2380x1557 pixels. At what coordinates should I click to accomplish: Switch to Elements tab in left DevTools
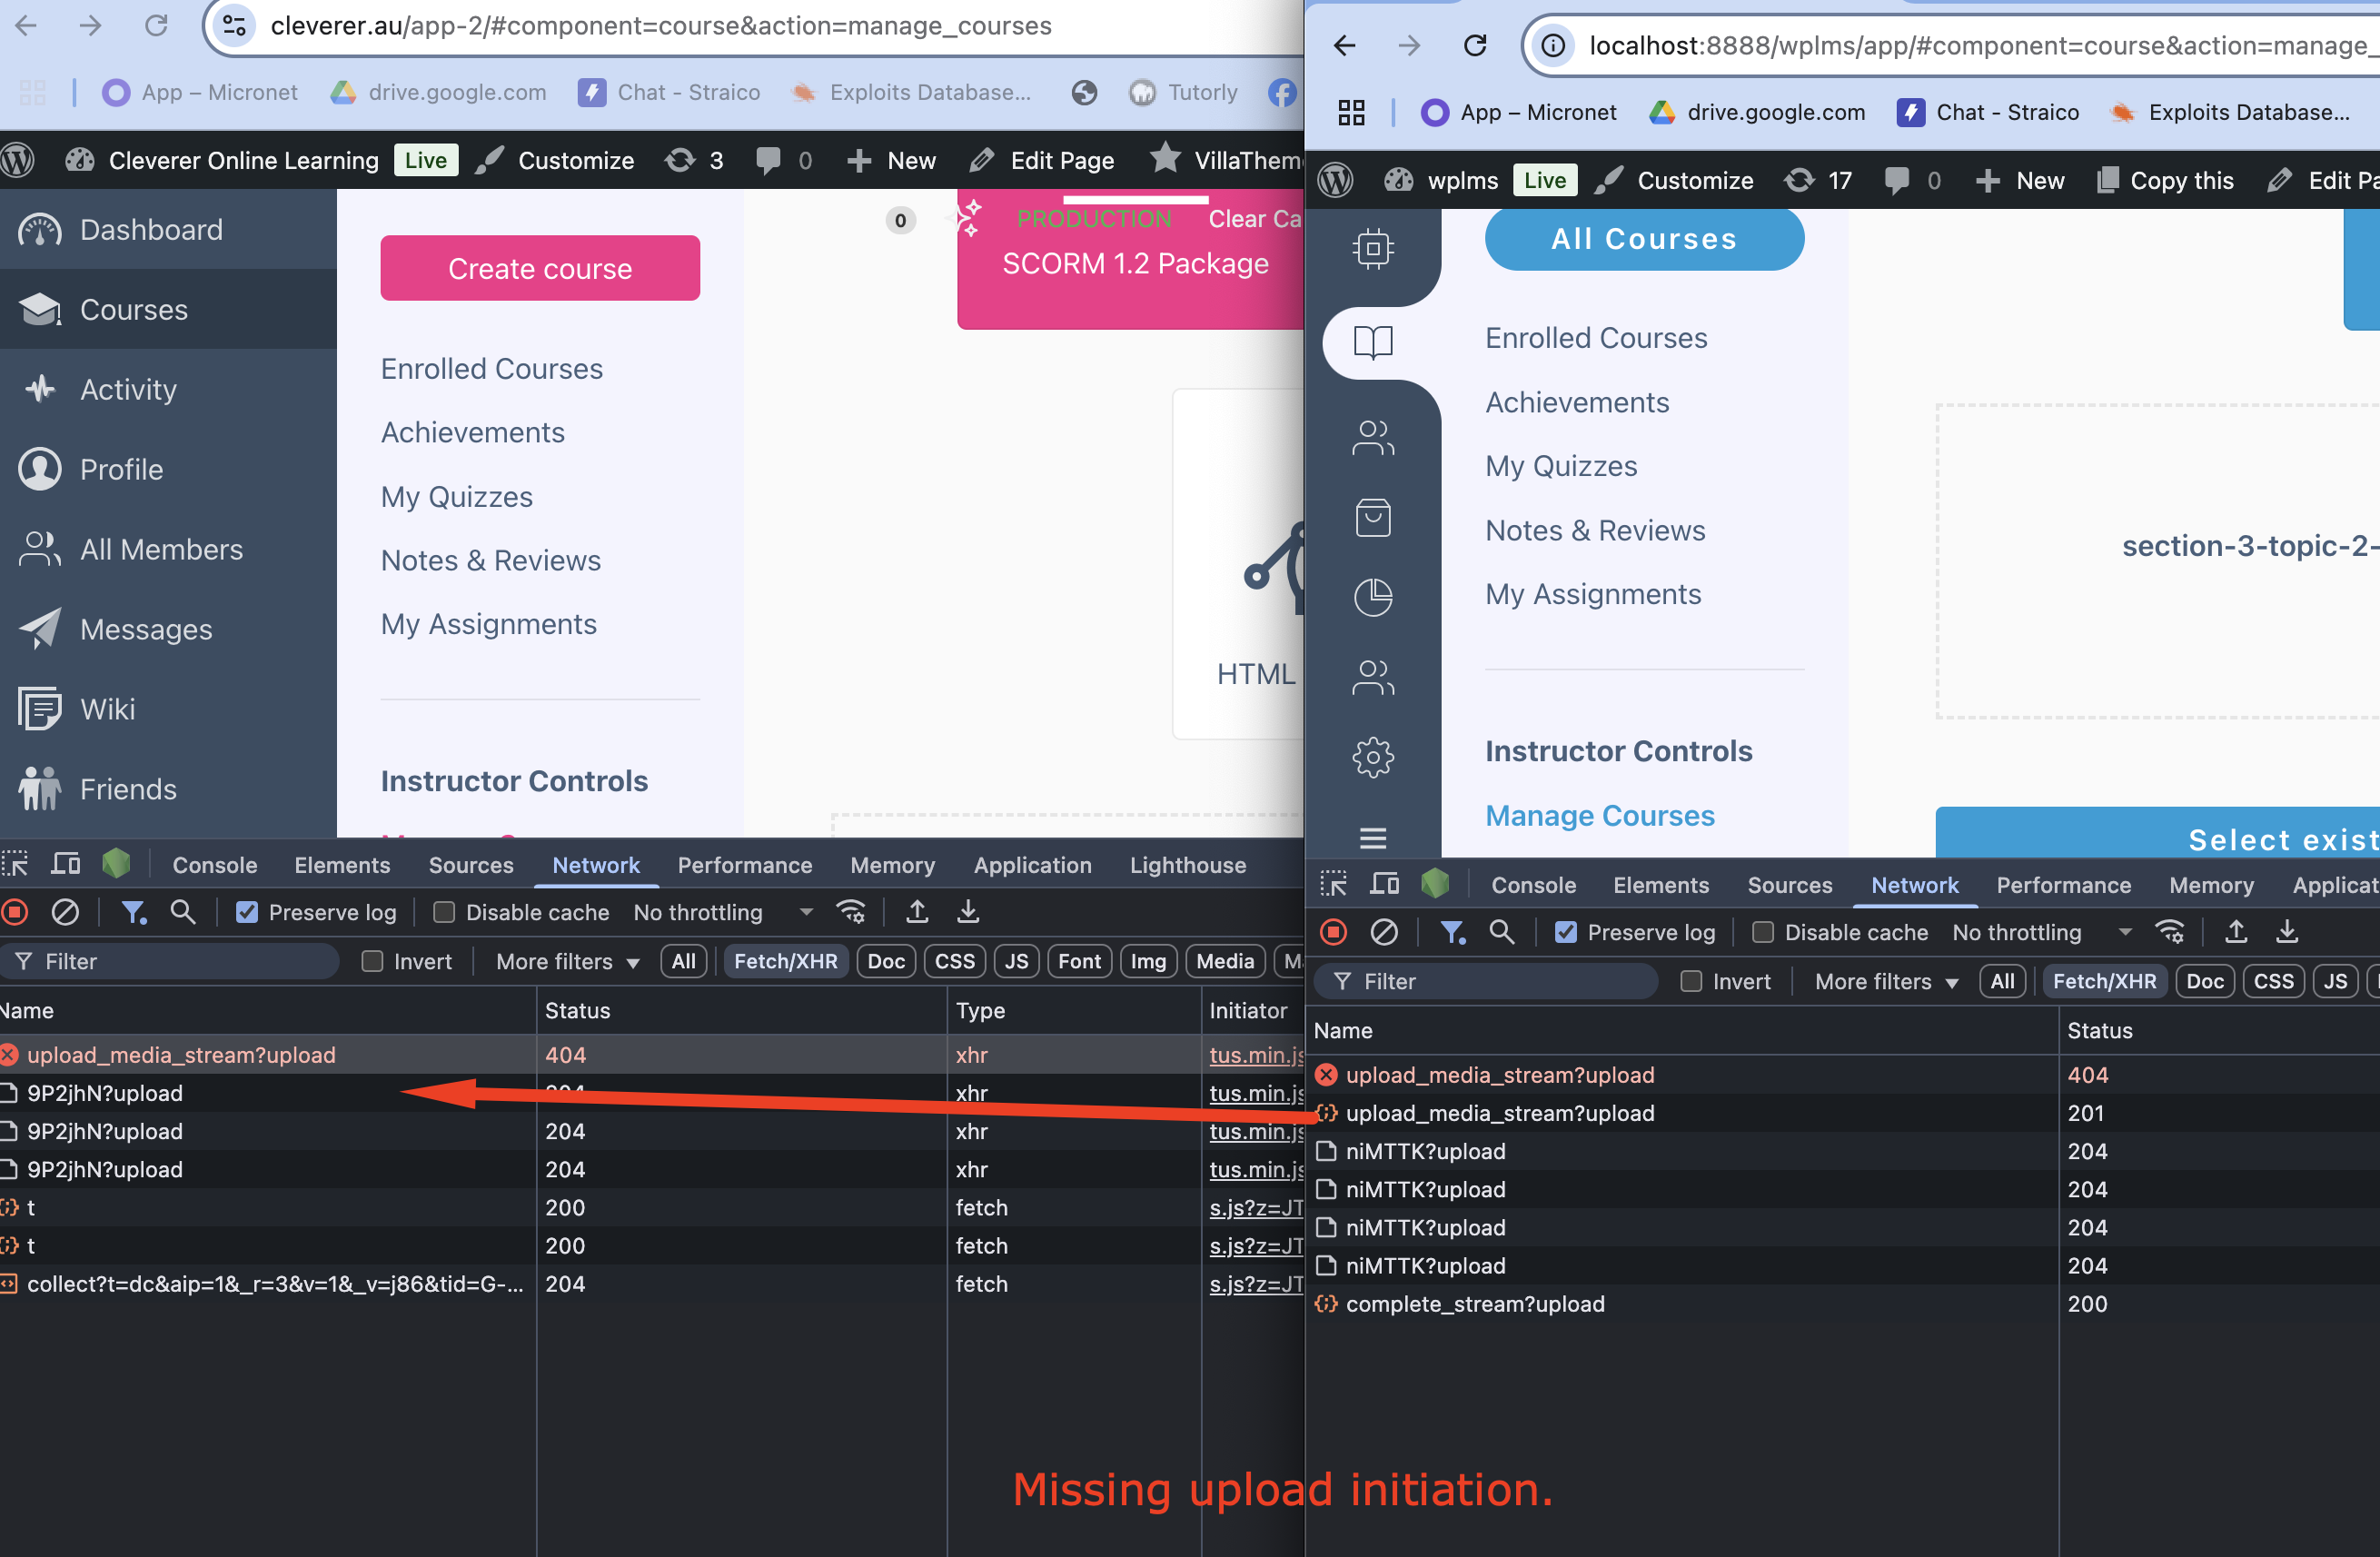[x=342, y=864]
